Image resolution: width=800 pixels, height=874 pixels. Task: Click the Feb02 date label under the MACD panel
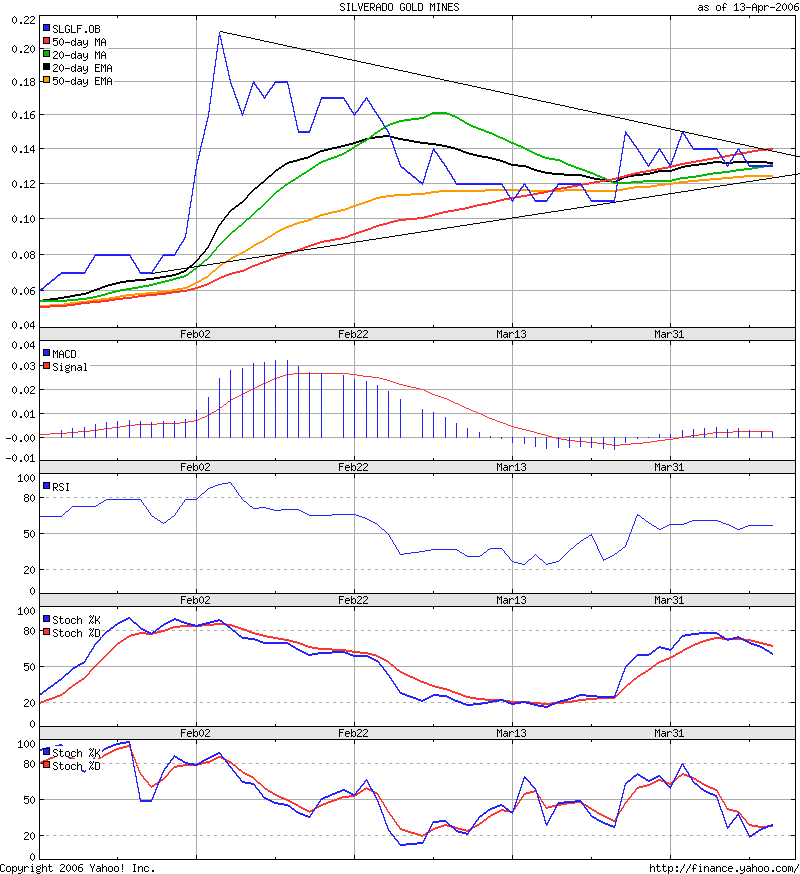195,467
